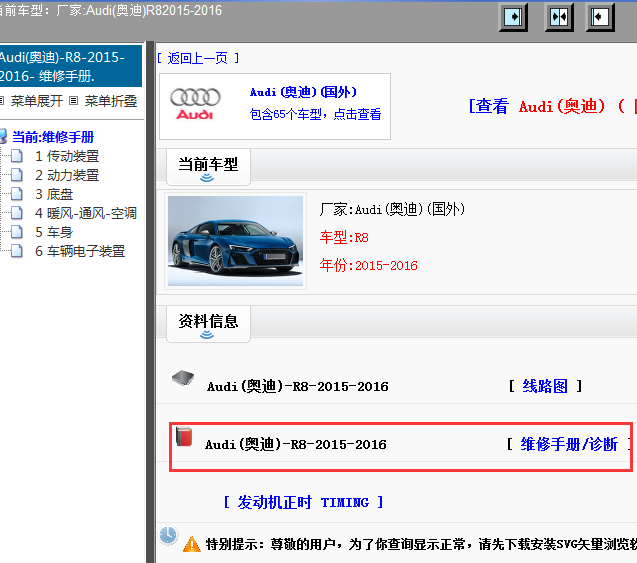
Task: Click the page icon beside 3 底盘
Action: click(17, 194)
